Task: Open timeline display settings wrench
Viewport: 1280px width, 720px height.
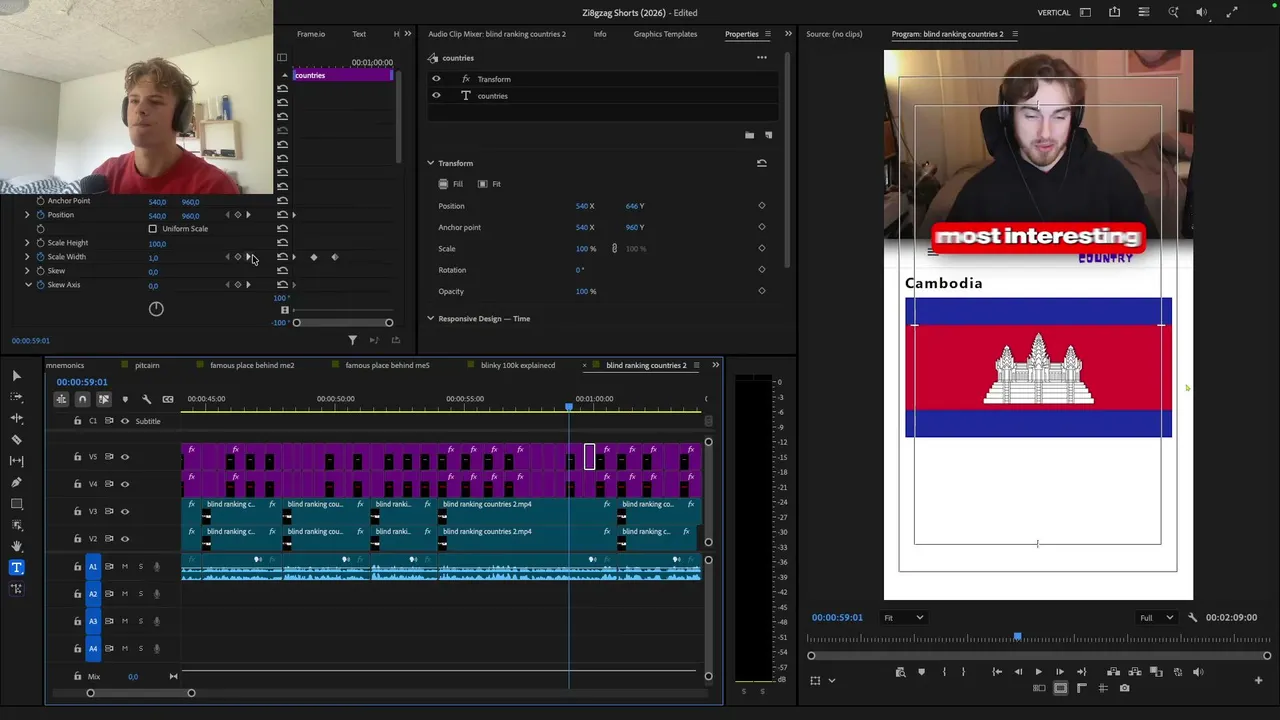Action: 146,399
